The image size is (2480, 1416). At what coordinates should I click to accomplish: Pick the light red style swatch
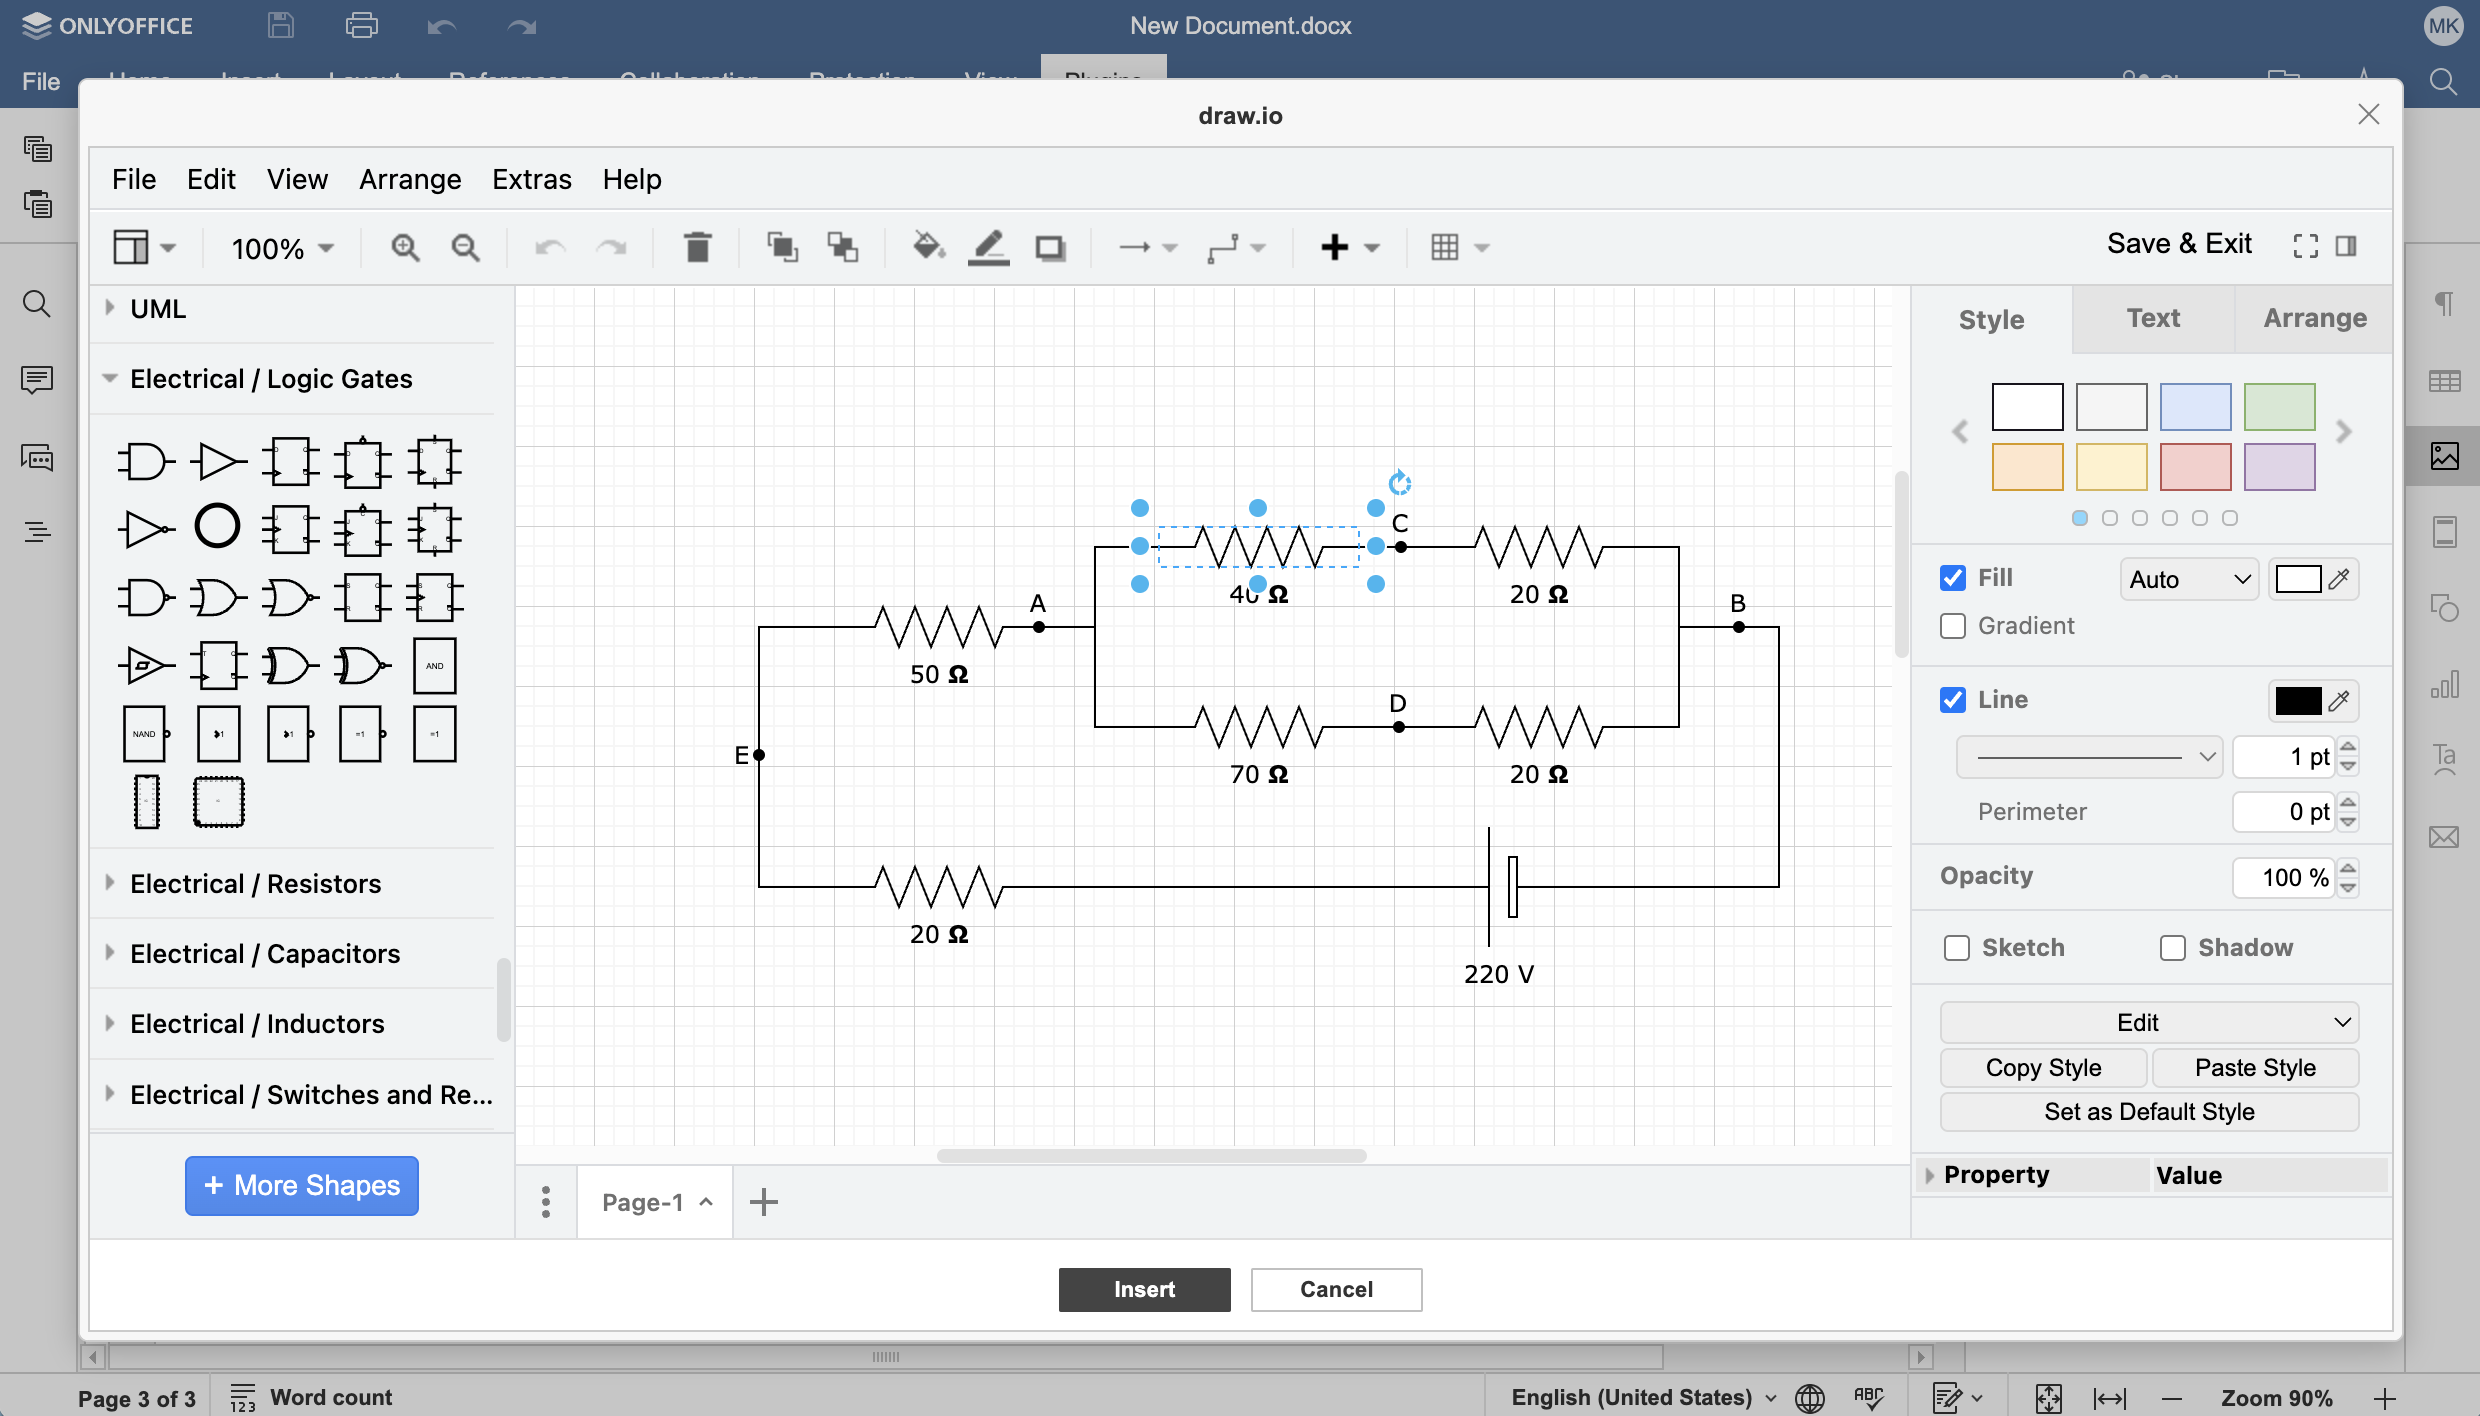(x=2195, y=467)
